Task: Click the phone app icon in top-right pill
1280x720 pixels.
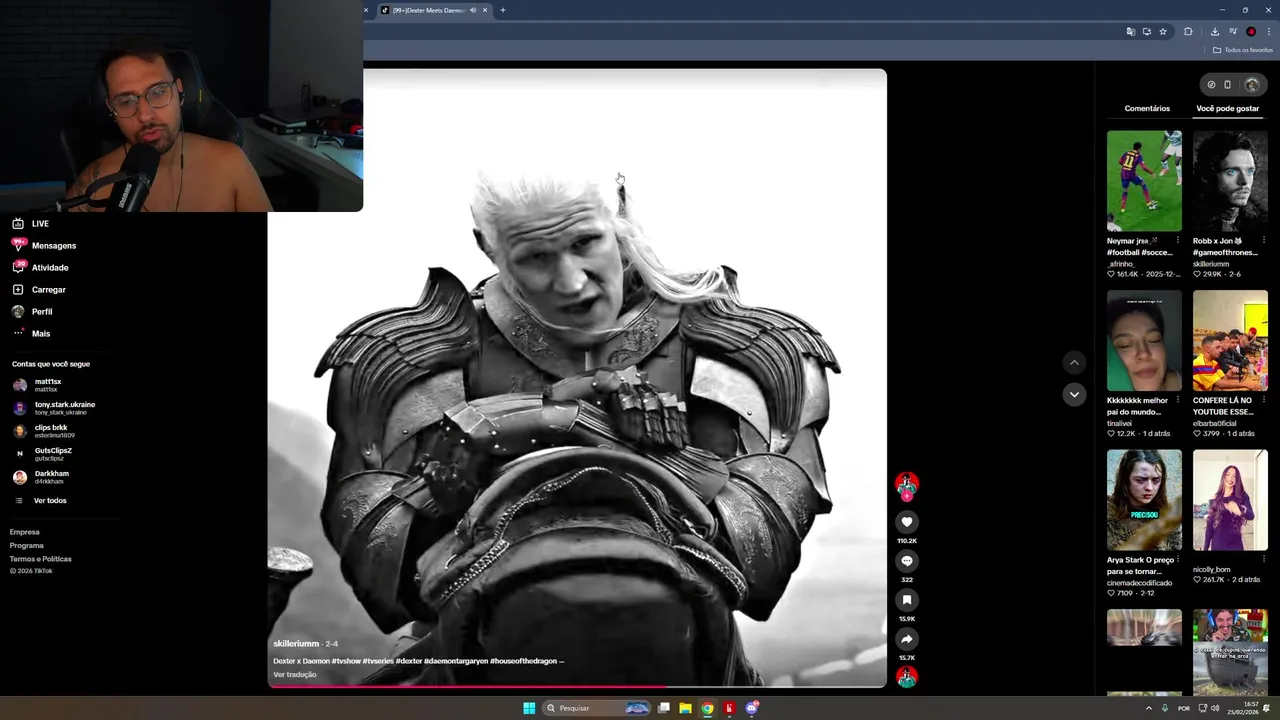Action: [1228, 85]
